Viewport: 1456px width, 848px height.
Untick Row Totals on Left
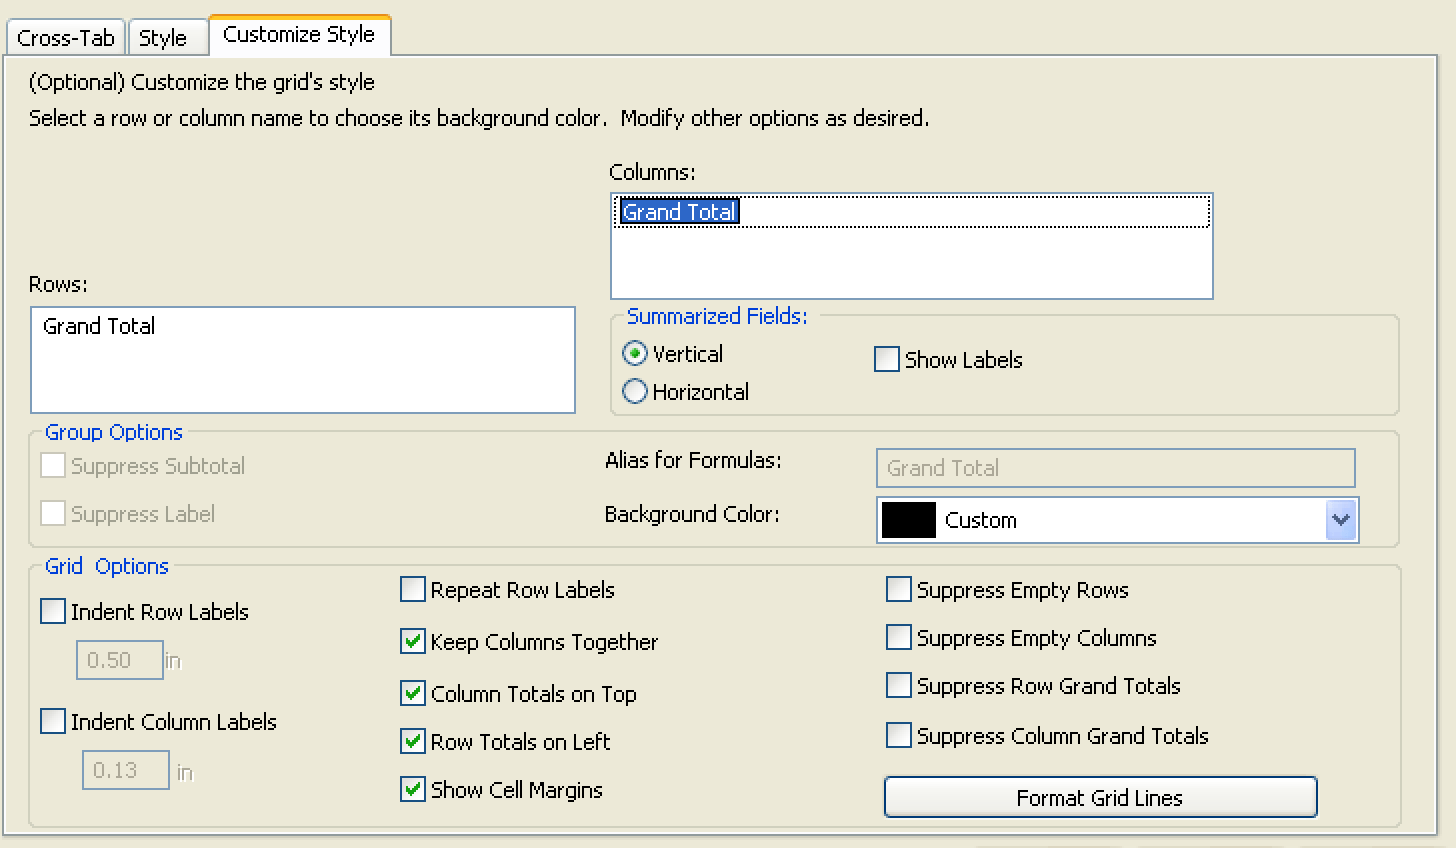click(413, 742)
